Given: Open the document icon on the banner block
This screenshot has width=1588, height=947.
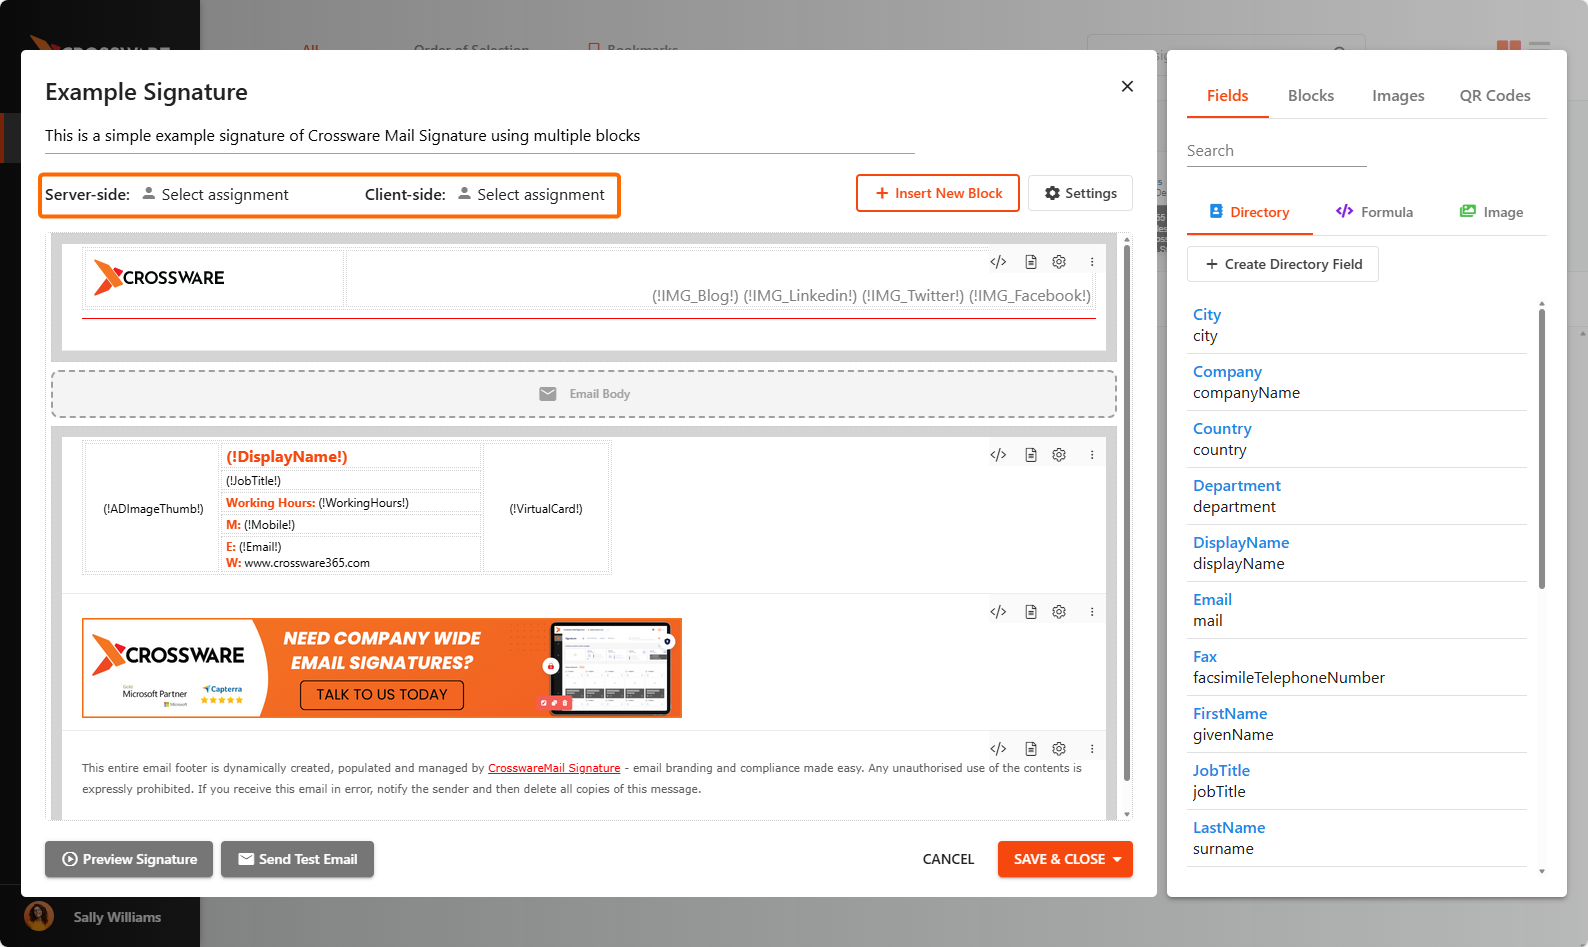Looking at the screenshot, I should click(x=1031, y=612).
